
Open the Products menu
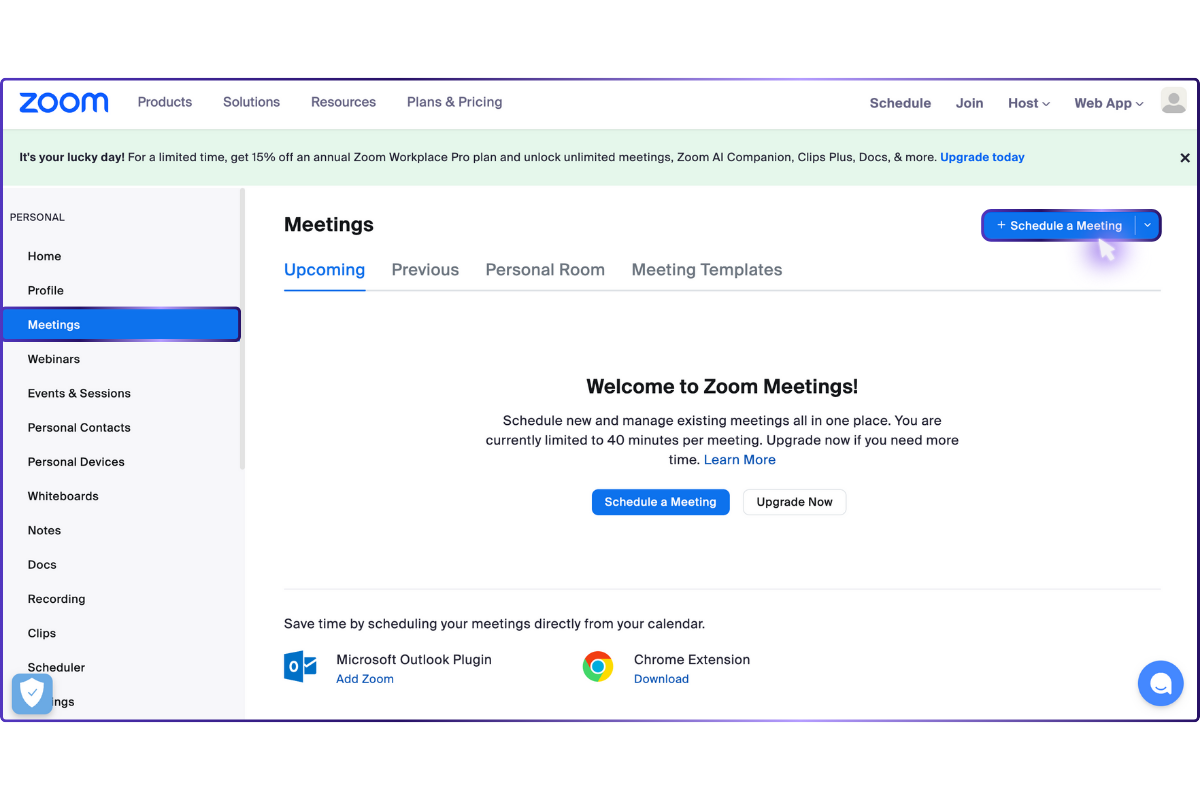coord(165,102)
